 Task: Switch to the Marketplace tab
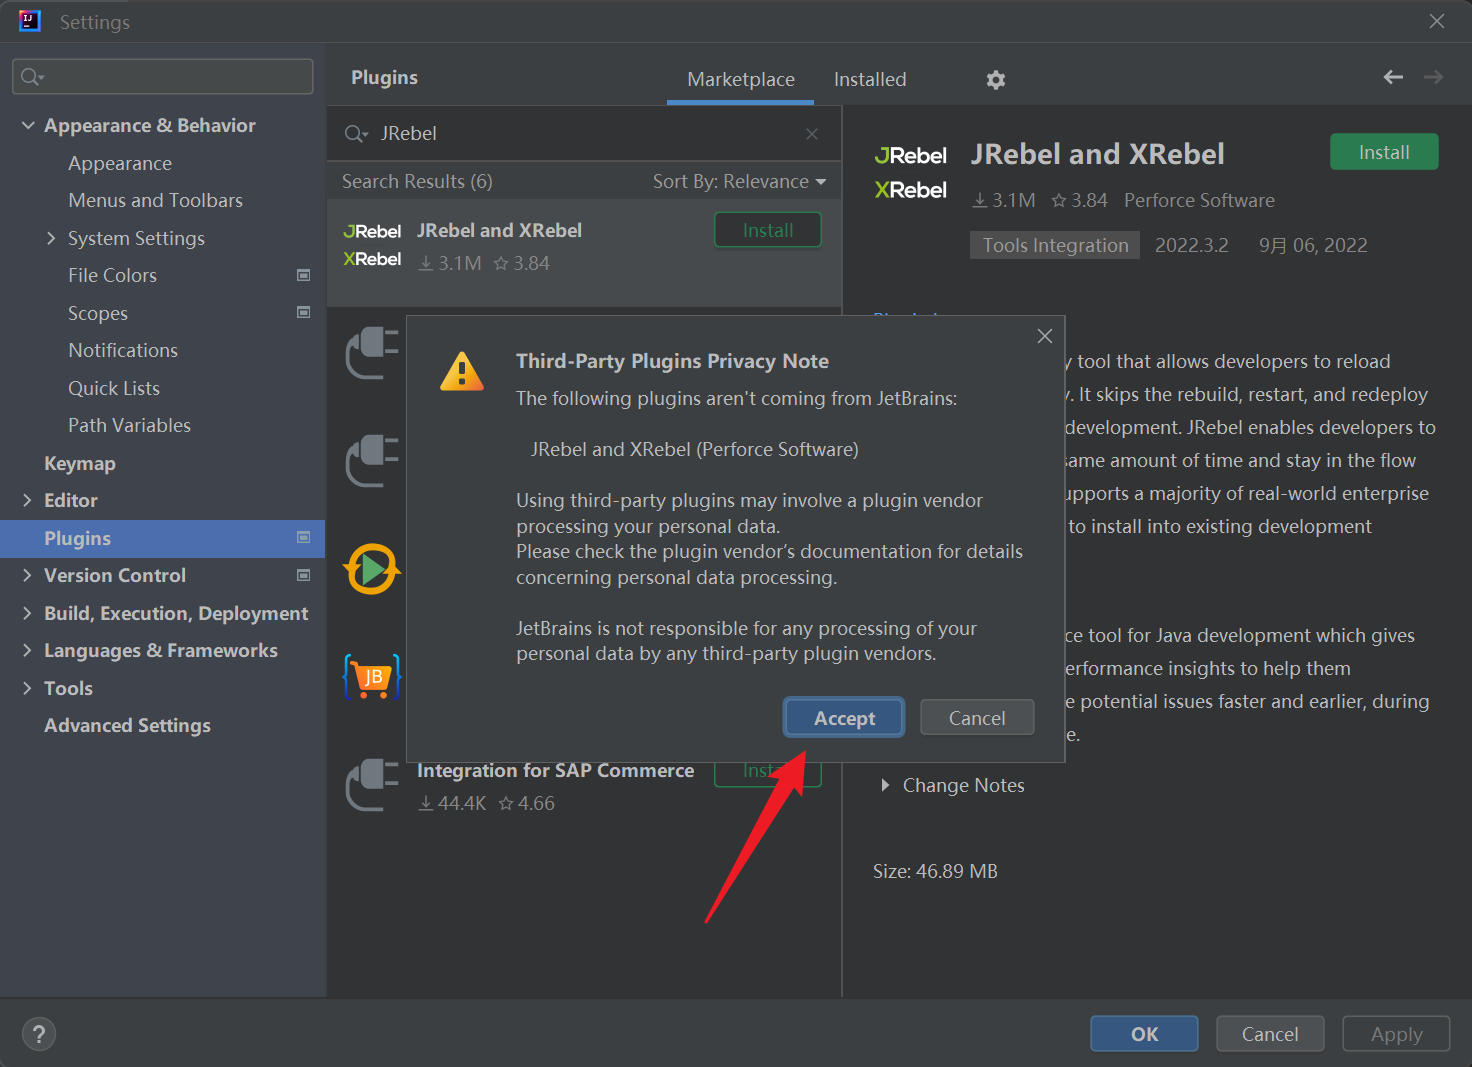point(741,79)
